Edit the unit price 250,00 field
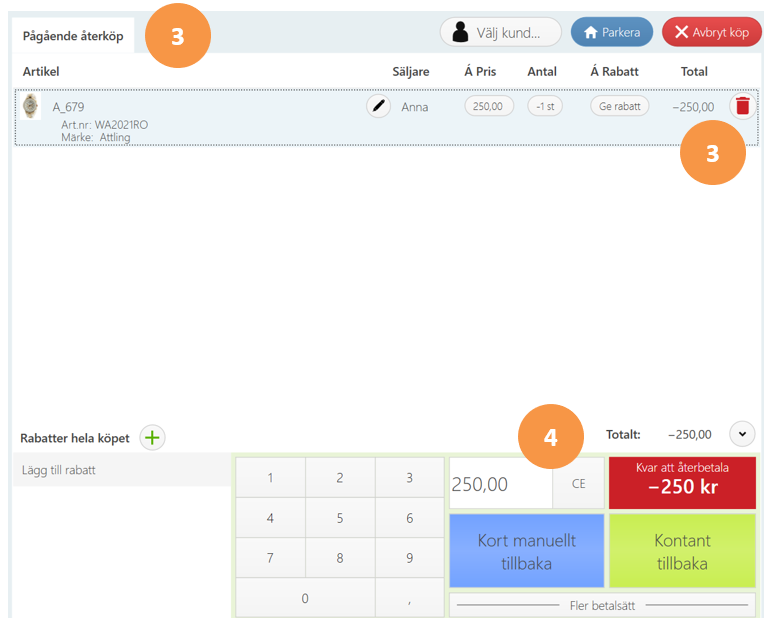The height and width of the screenshot is (628, 765). 488,106
